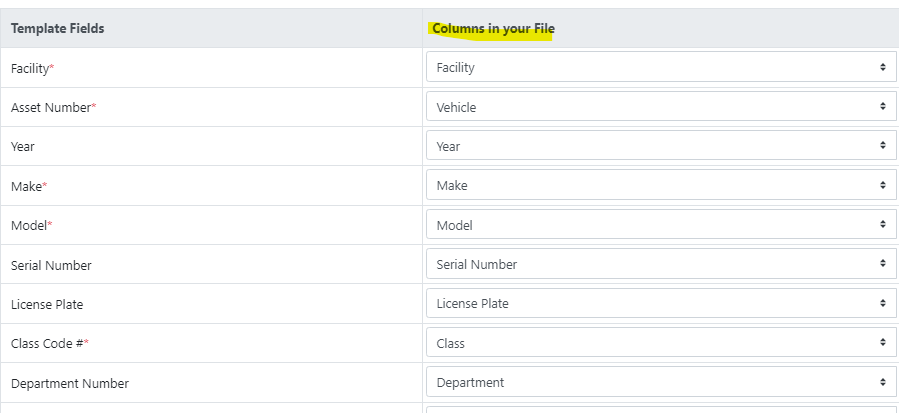Click the "Make" template field label
The height and width of the screenshot is (413, 899).
26,186
